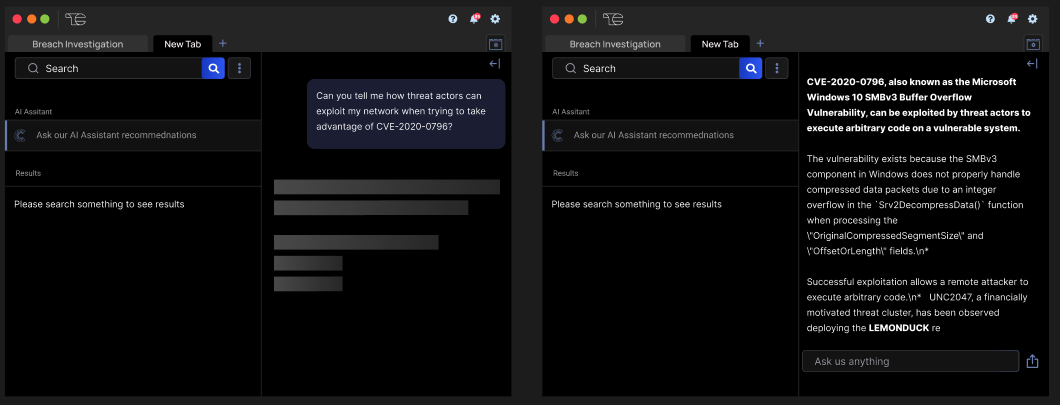The image size is (1060, 405).
Task: Click the AI Assitant label in right window
Action: (x=571, y=112)
